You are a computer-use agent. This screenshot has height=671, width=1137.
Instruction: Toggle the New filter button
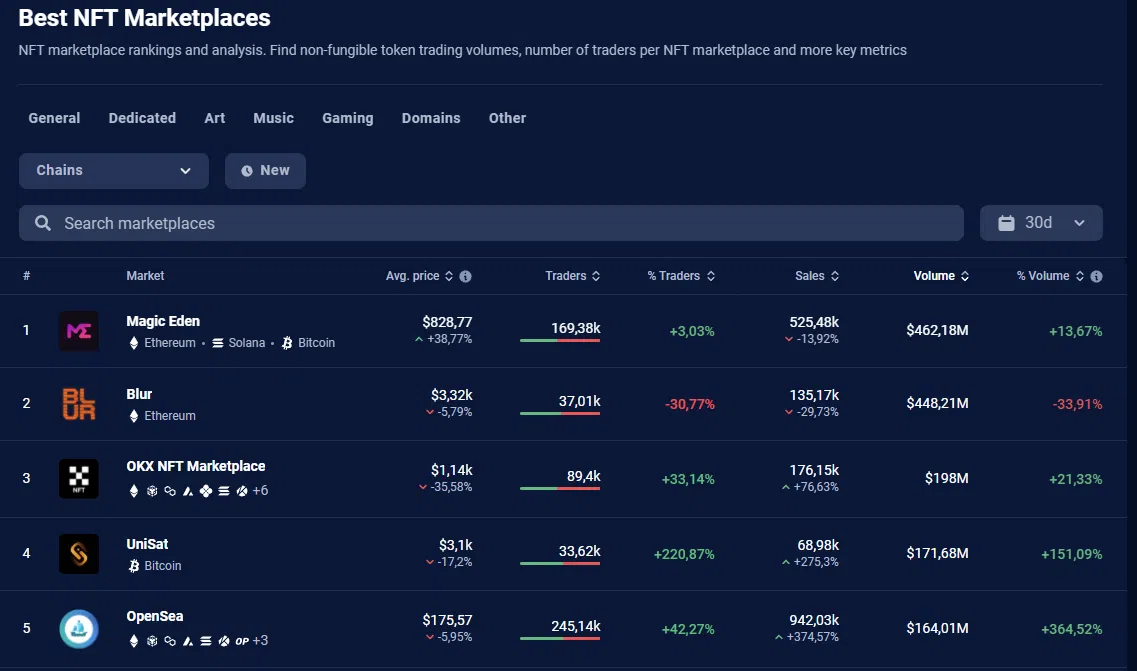pos(265,170)
